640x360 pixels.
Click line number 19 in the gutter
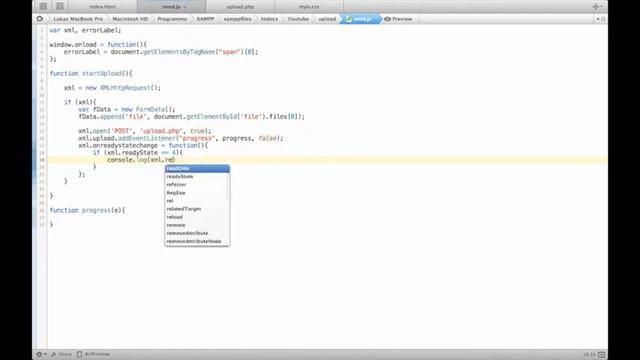[x=42, y=160]
